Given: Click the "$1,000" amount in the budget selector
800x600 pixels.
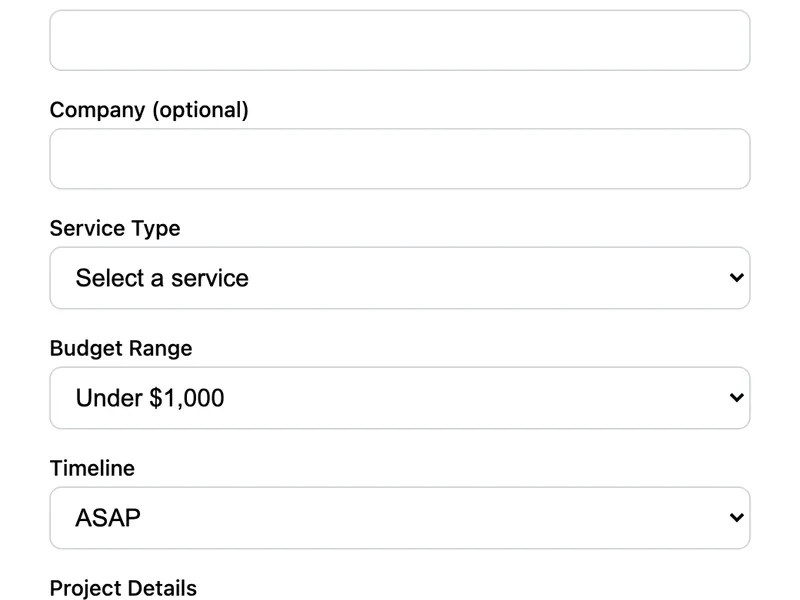Looking at the screenshot, I should 186,398.
